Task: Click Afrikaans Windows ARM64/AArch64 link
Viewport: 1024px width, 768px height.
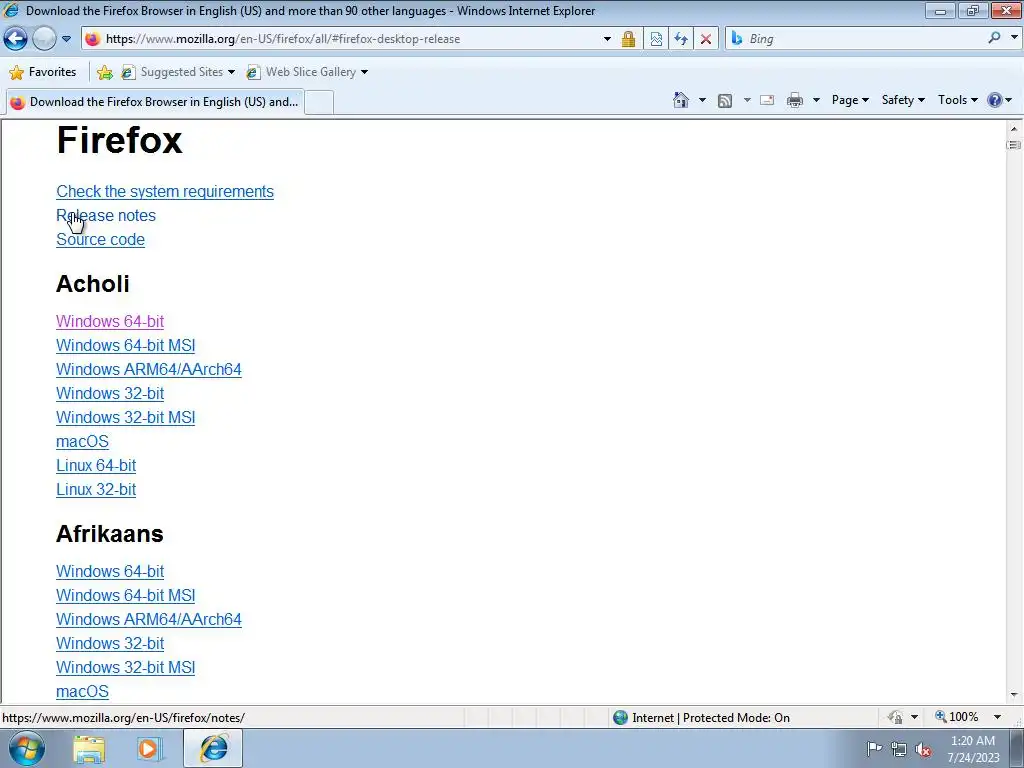Action: click(x=149, y=620)
